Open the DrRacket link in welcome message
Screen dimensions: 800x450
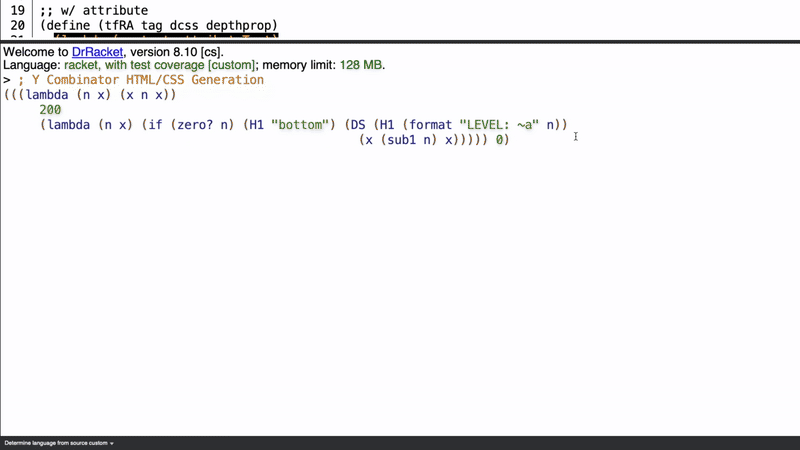97,52
